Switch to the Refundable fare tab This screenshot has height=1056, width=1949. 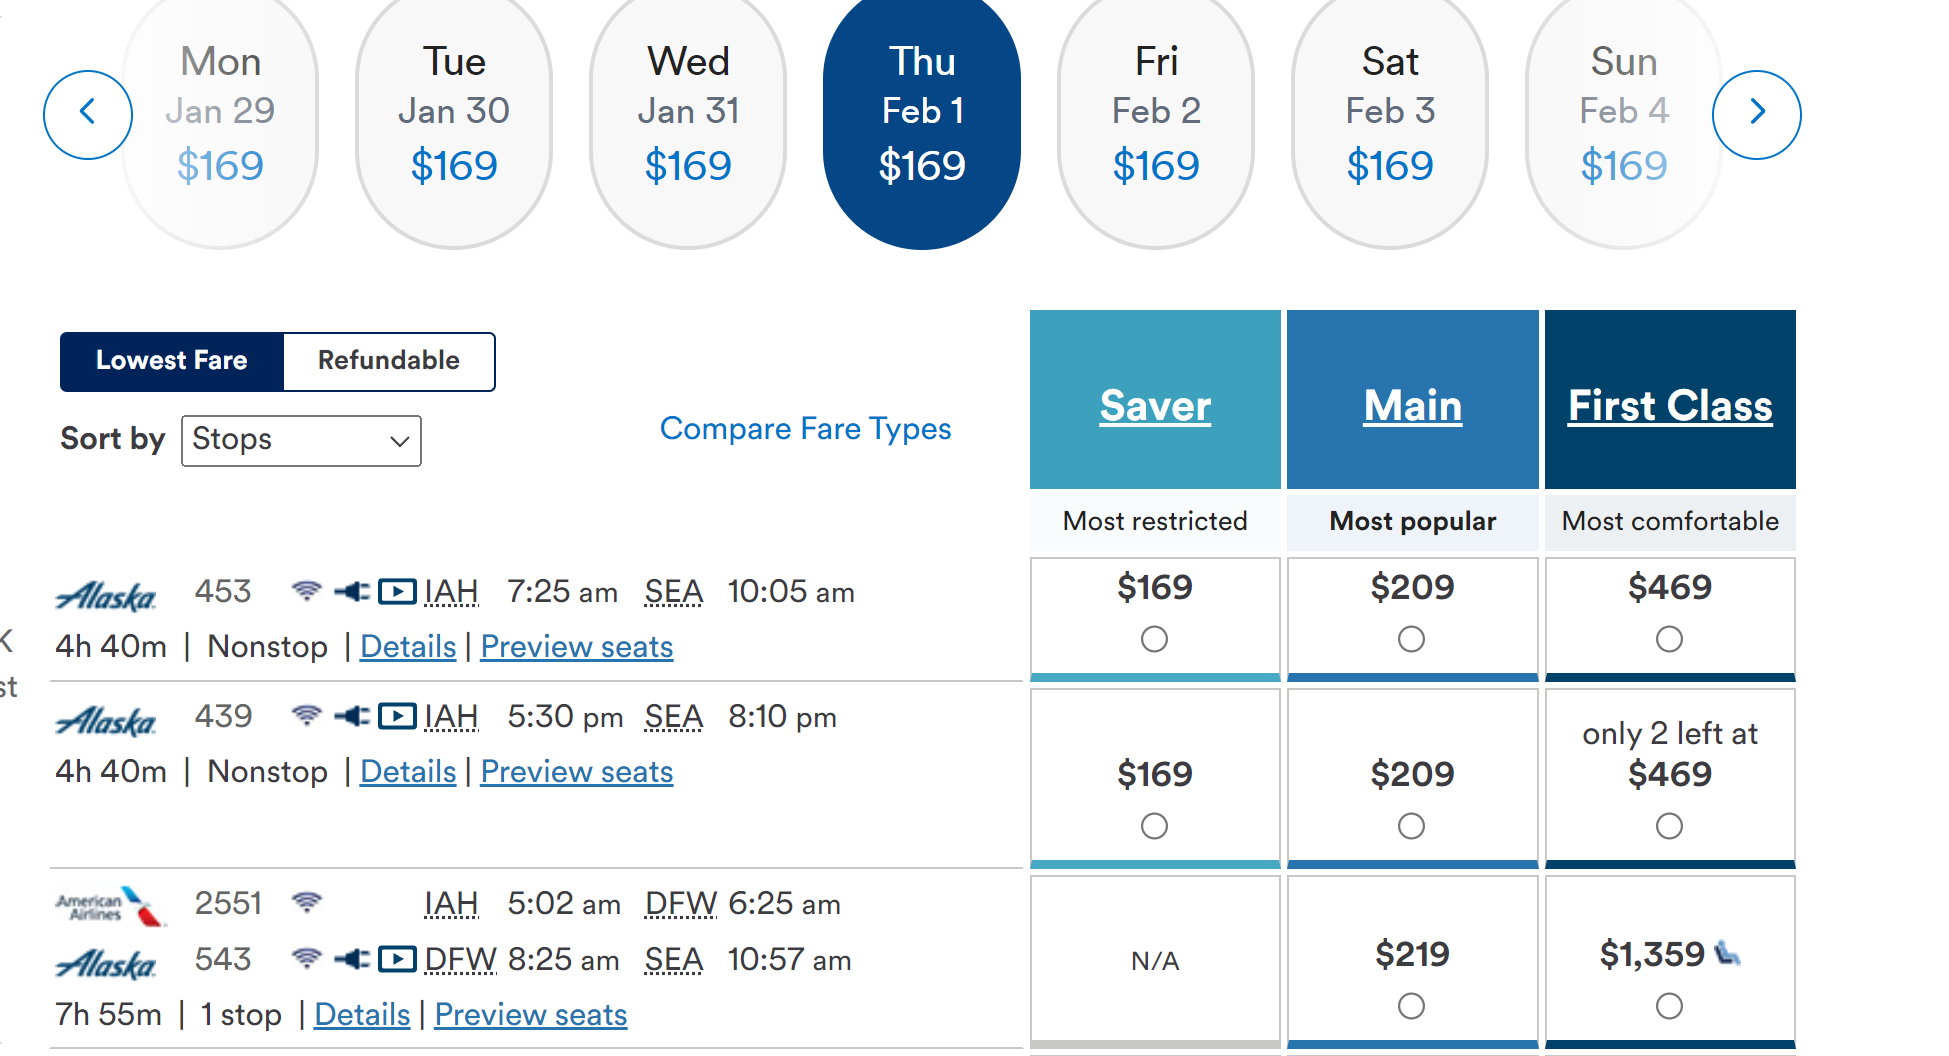389,361
